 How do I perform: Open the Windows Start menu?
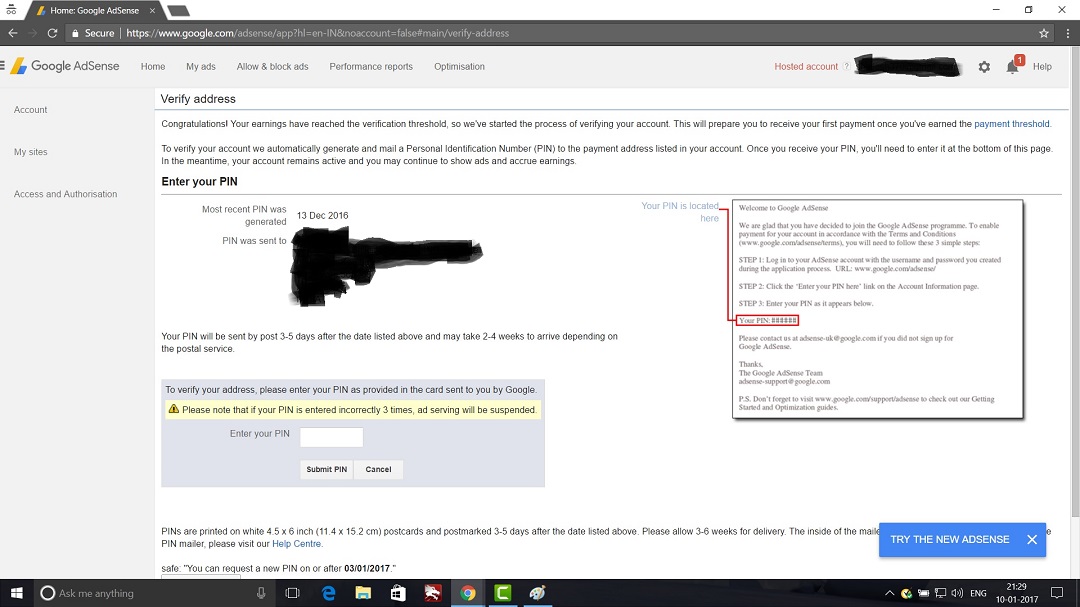17,593
